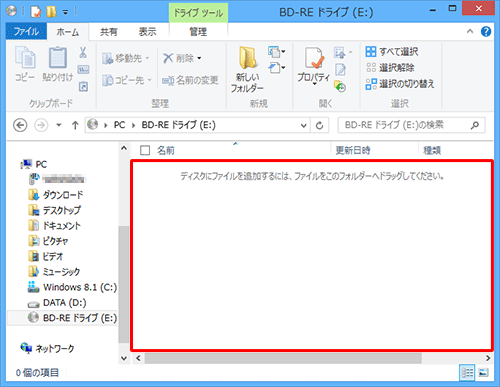Click horizontal scrollbar left arrow
The width and height of the screenshot is (500, 387).
click(138, 358)
